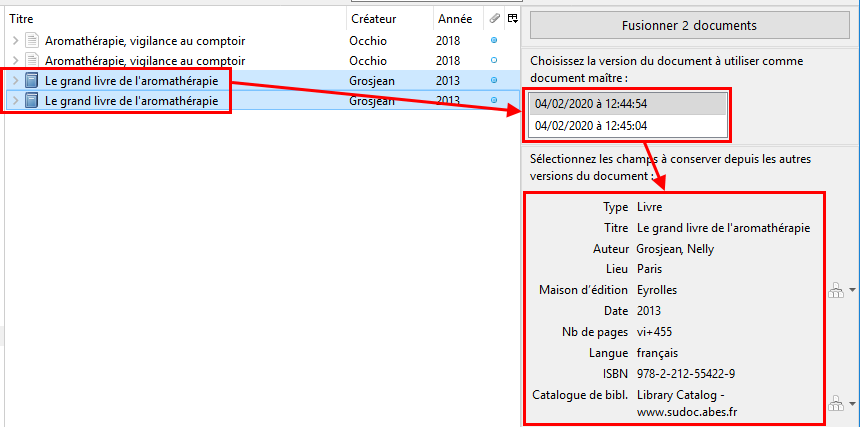Click the blue attachment dot of the first Occhio row
Screen dimensions: 860x427
(x=494, y=41)
